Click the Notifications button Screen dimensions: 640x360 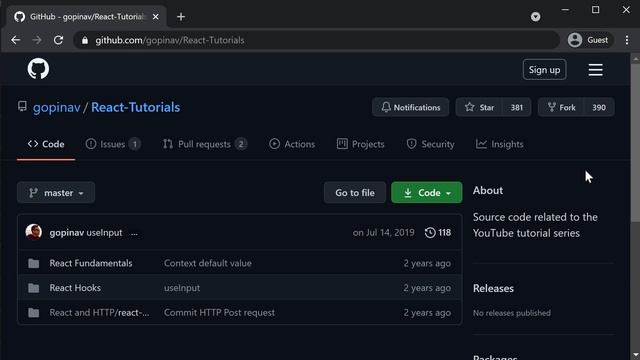410,107
